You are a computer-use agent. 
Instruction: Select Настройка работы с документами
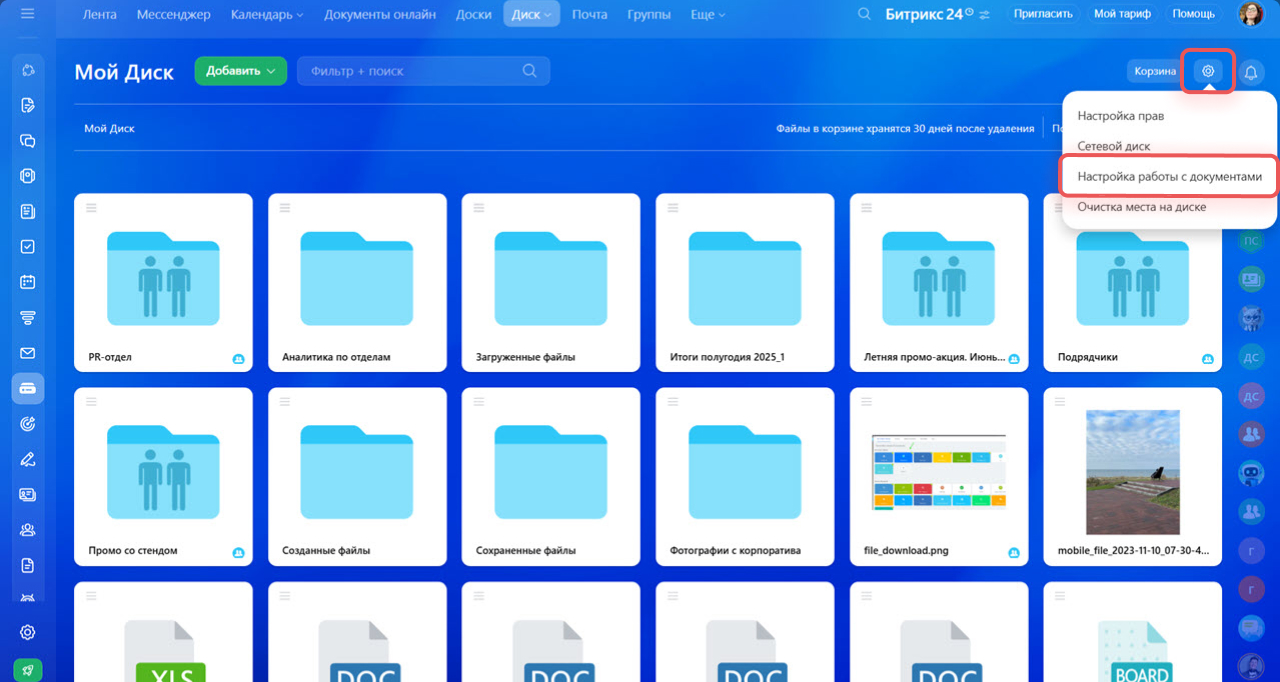click(x=1169, y=177)
